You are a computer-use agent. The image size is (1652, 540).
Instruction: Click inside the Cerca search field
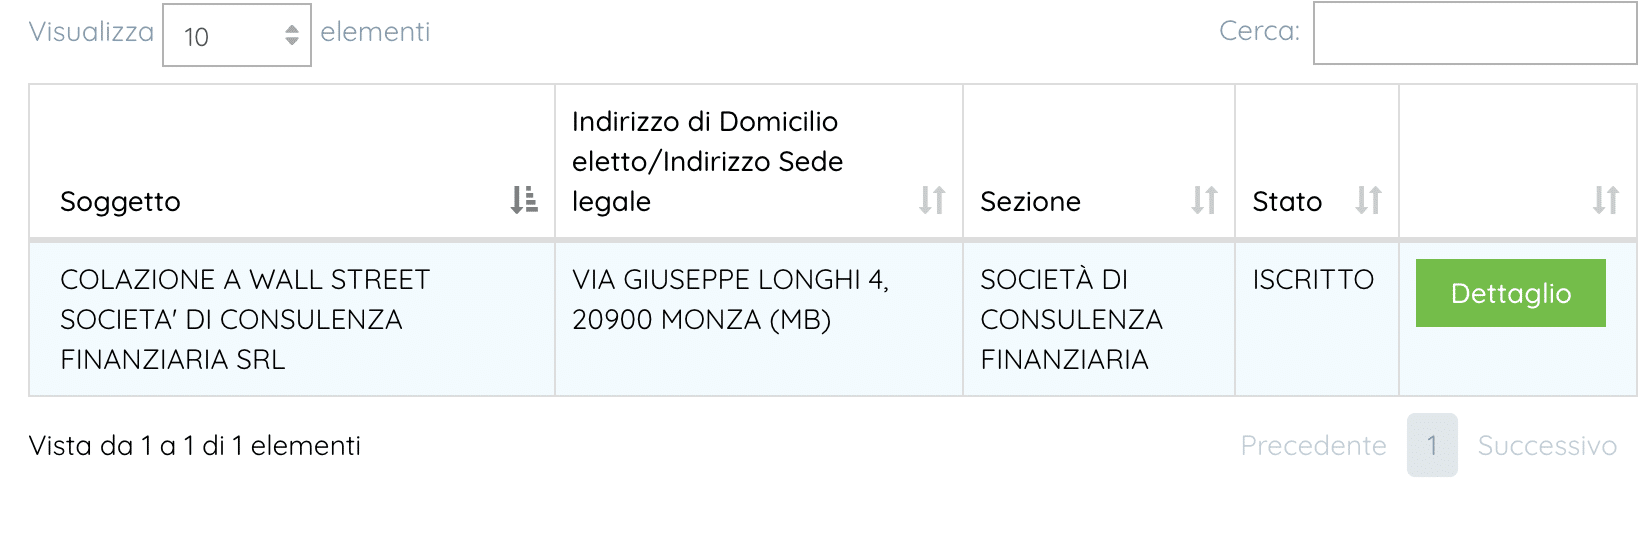pos(1474,33)
